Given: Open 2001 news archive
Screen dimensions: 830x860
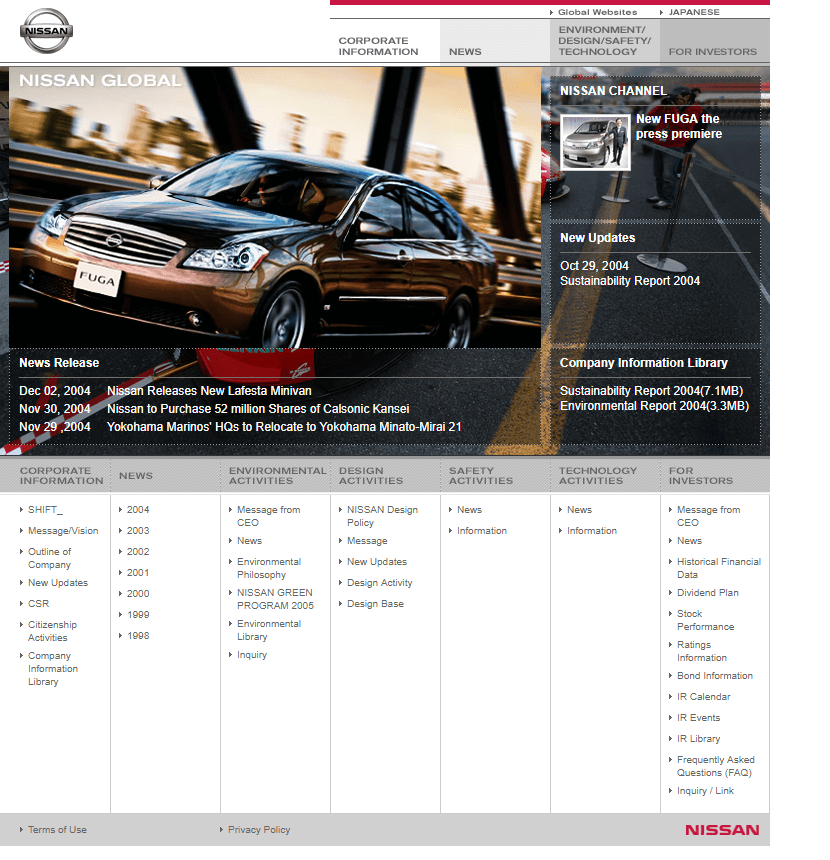Looking at the screenshot, I should (x=138, y=573).
